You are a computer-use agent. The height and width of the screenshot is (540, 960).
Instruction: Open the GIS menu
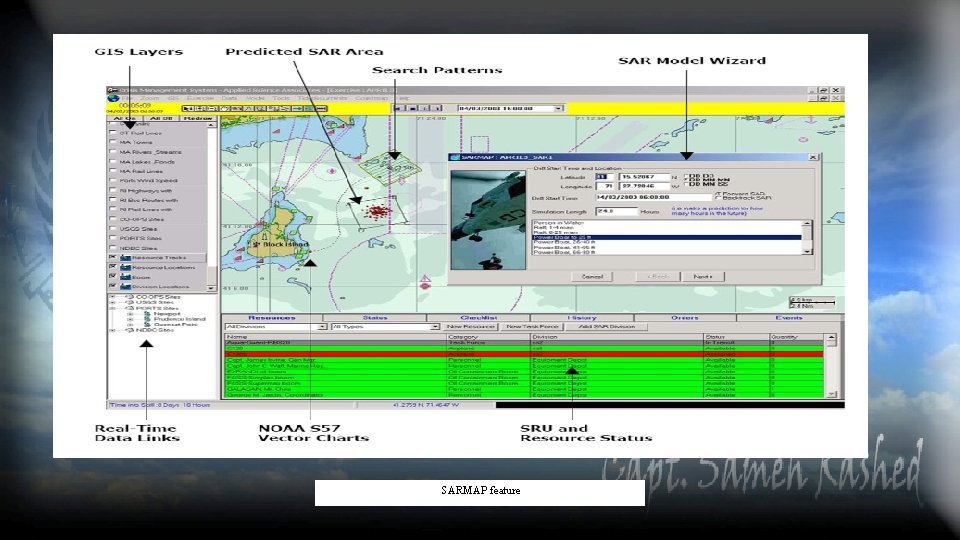point(173,98)
